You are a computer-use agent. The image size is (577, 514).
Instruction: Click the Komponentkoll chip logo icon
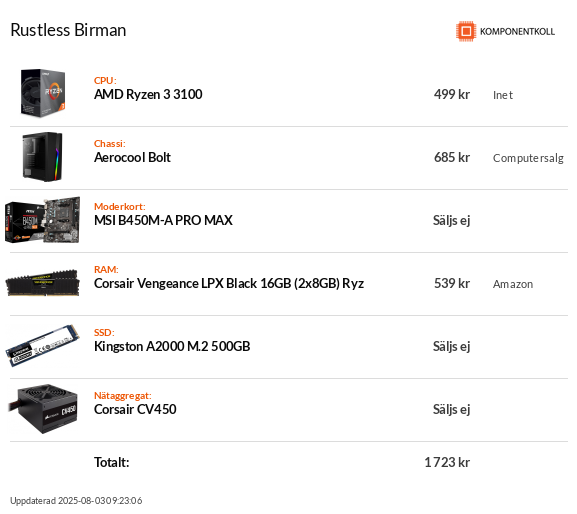click(466, 31)
